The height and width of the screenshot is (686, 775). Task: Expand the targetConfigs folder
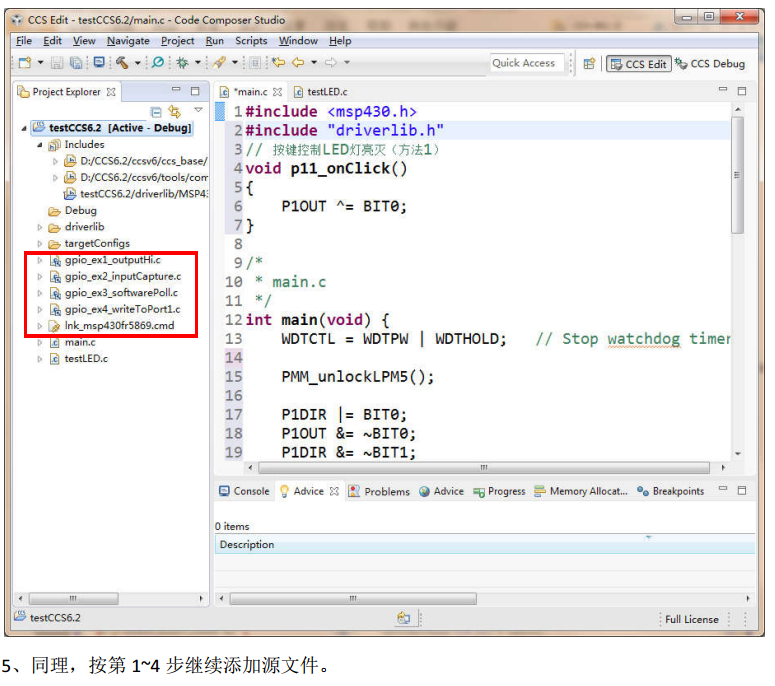tap(40, 244)
